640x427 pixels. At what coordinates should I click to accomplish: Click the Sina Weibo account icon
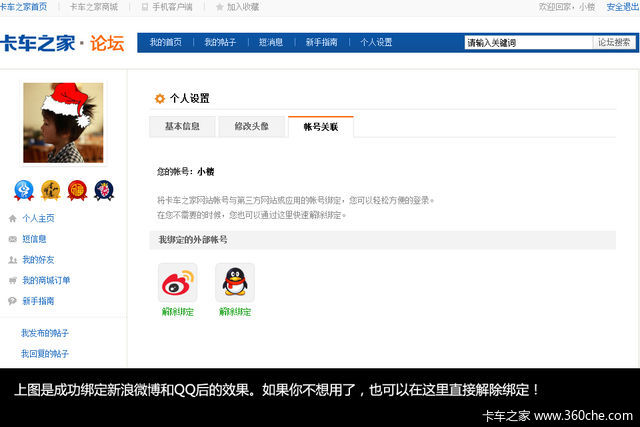coord(177,283)
